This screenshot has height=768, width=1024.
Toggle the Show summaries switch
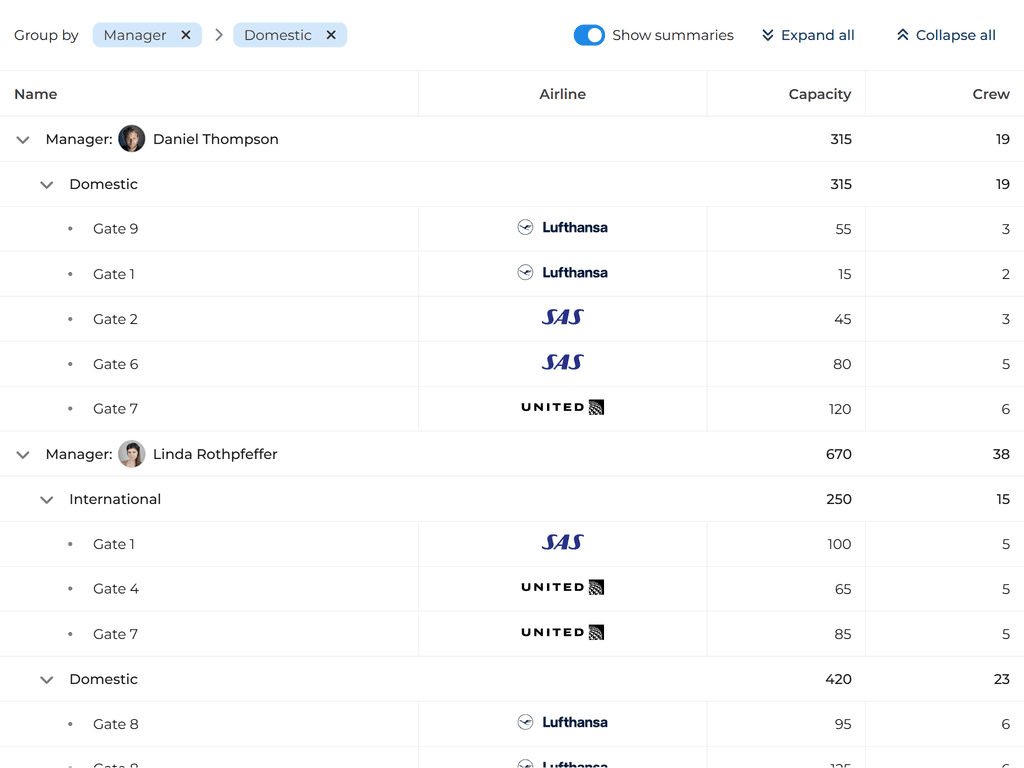(589, 35)
